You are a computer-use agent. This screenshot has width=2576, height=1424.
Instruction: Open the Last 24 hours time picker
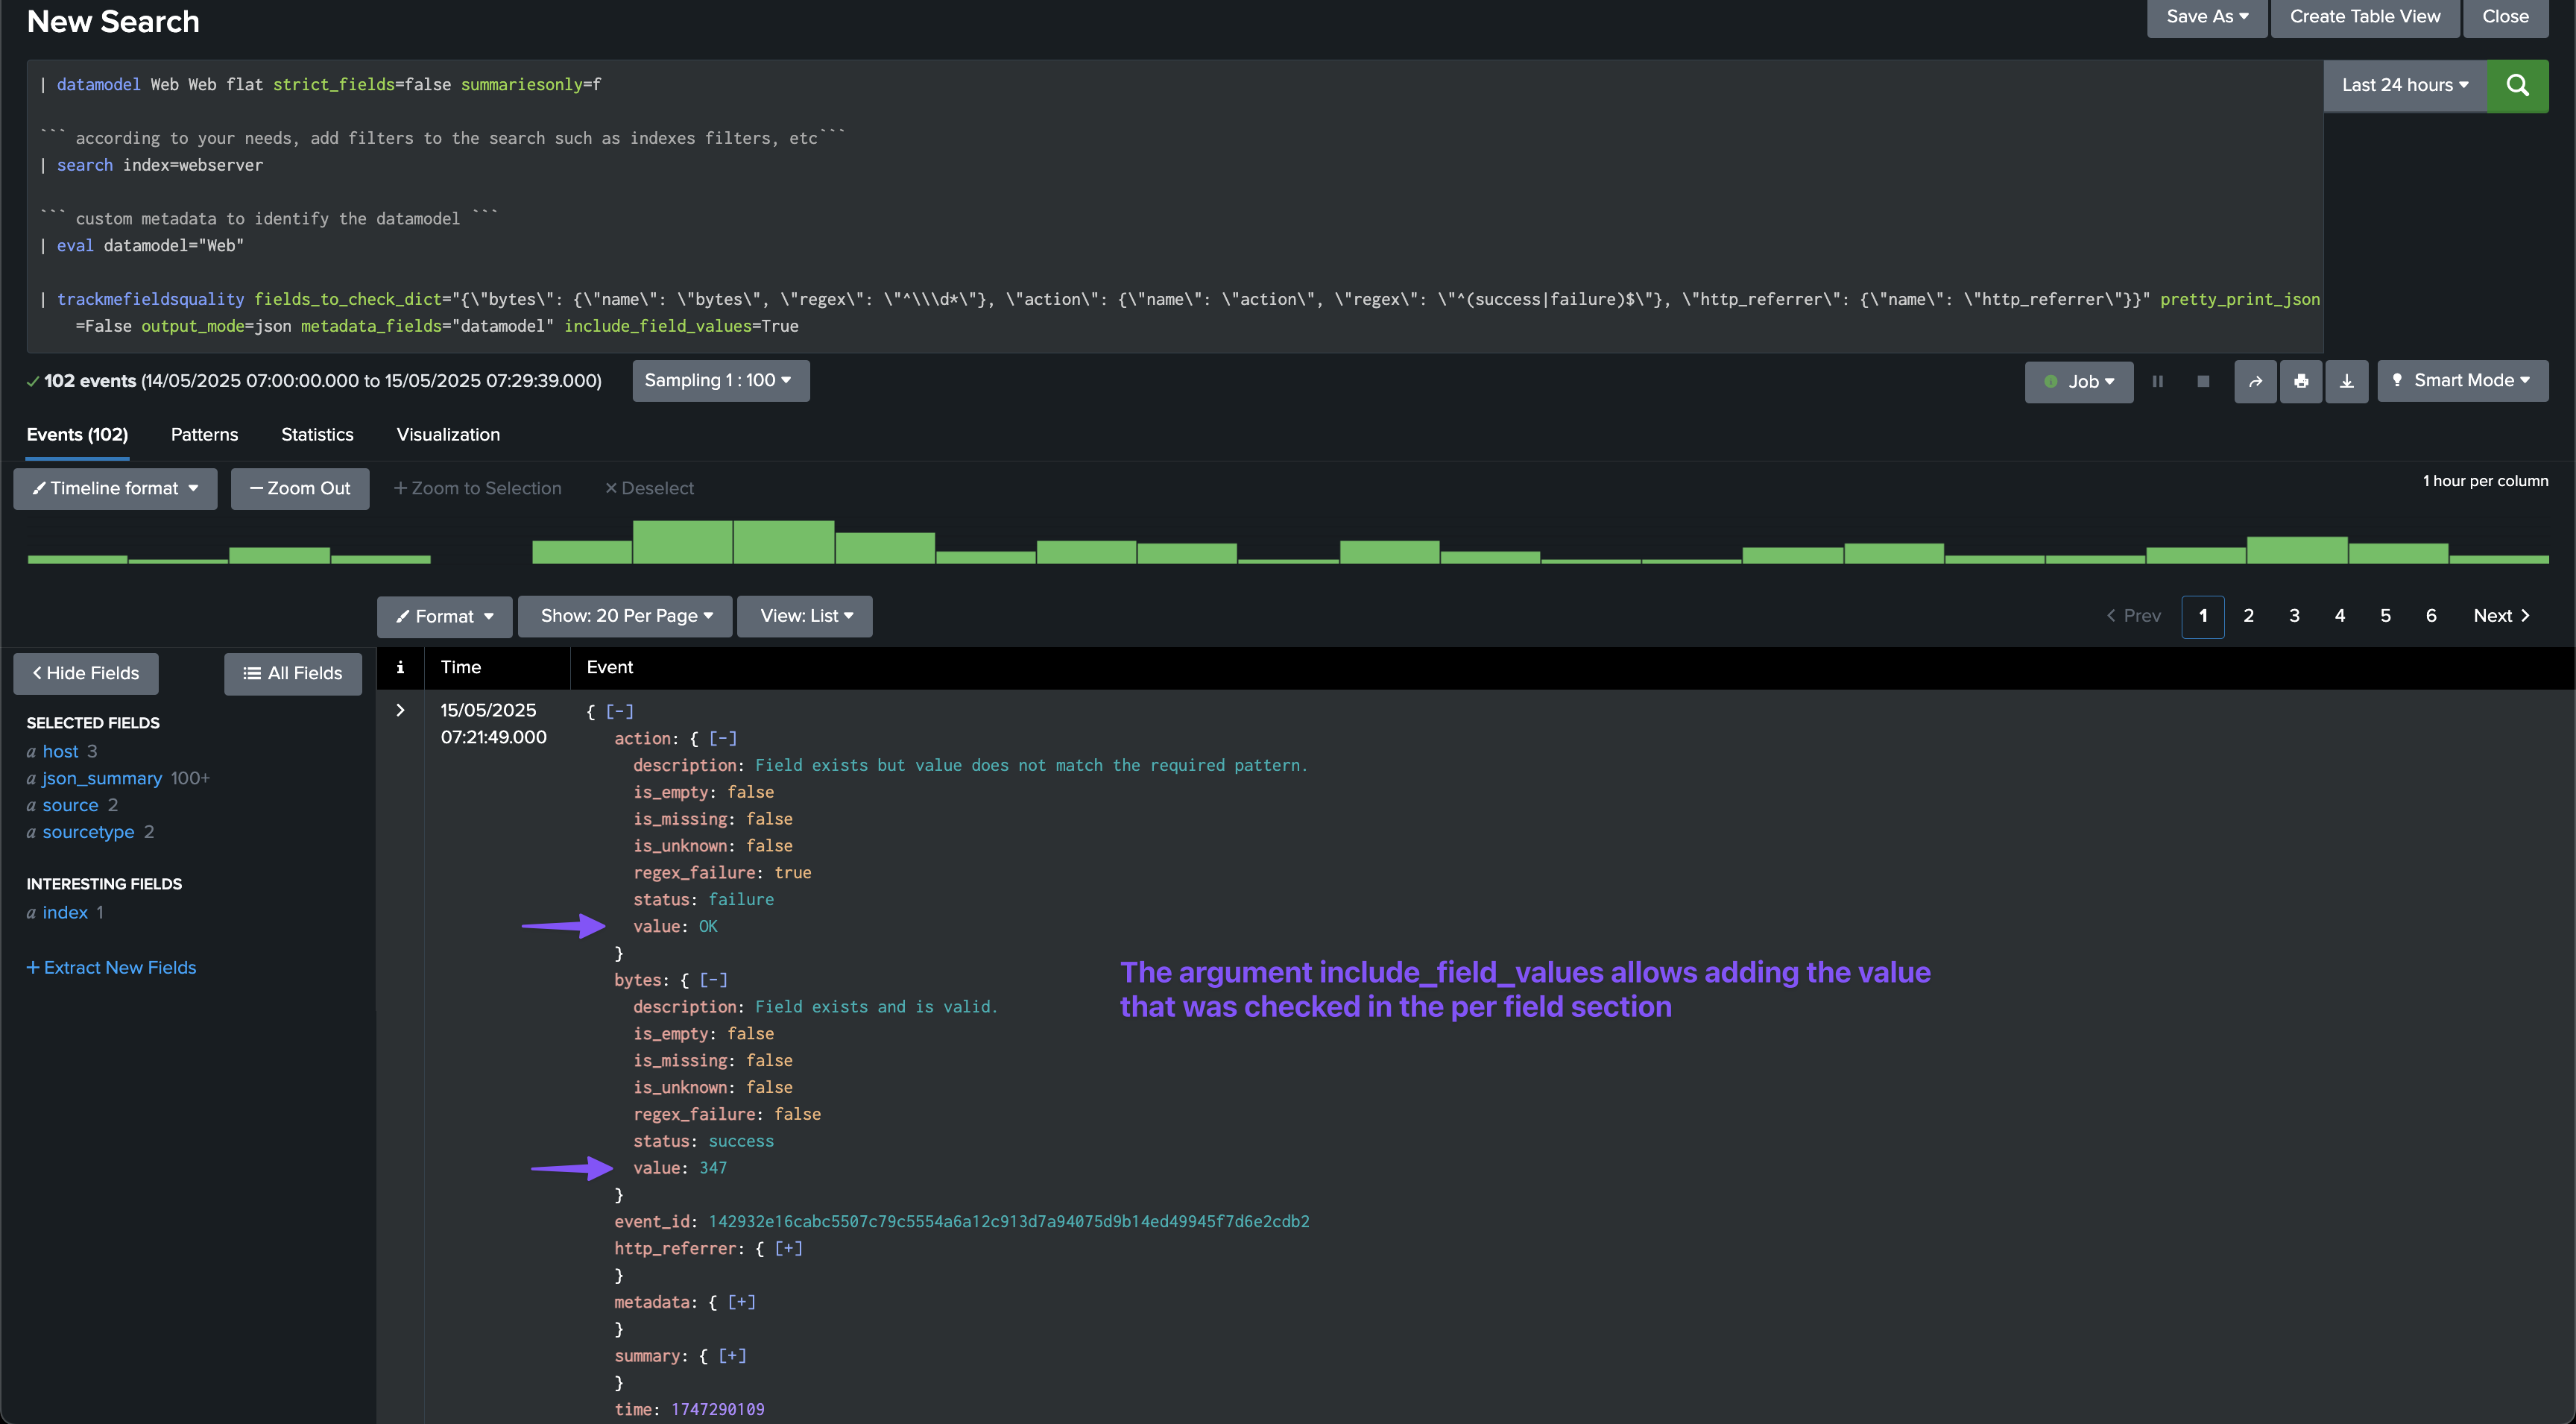pos(2404,85)
